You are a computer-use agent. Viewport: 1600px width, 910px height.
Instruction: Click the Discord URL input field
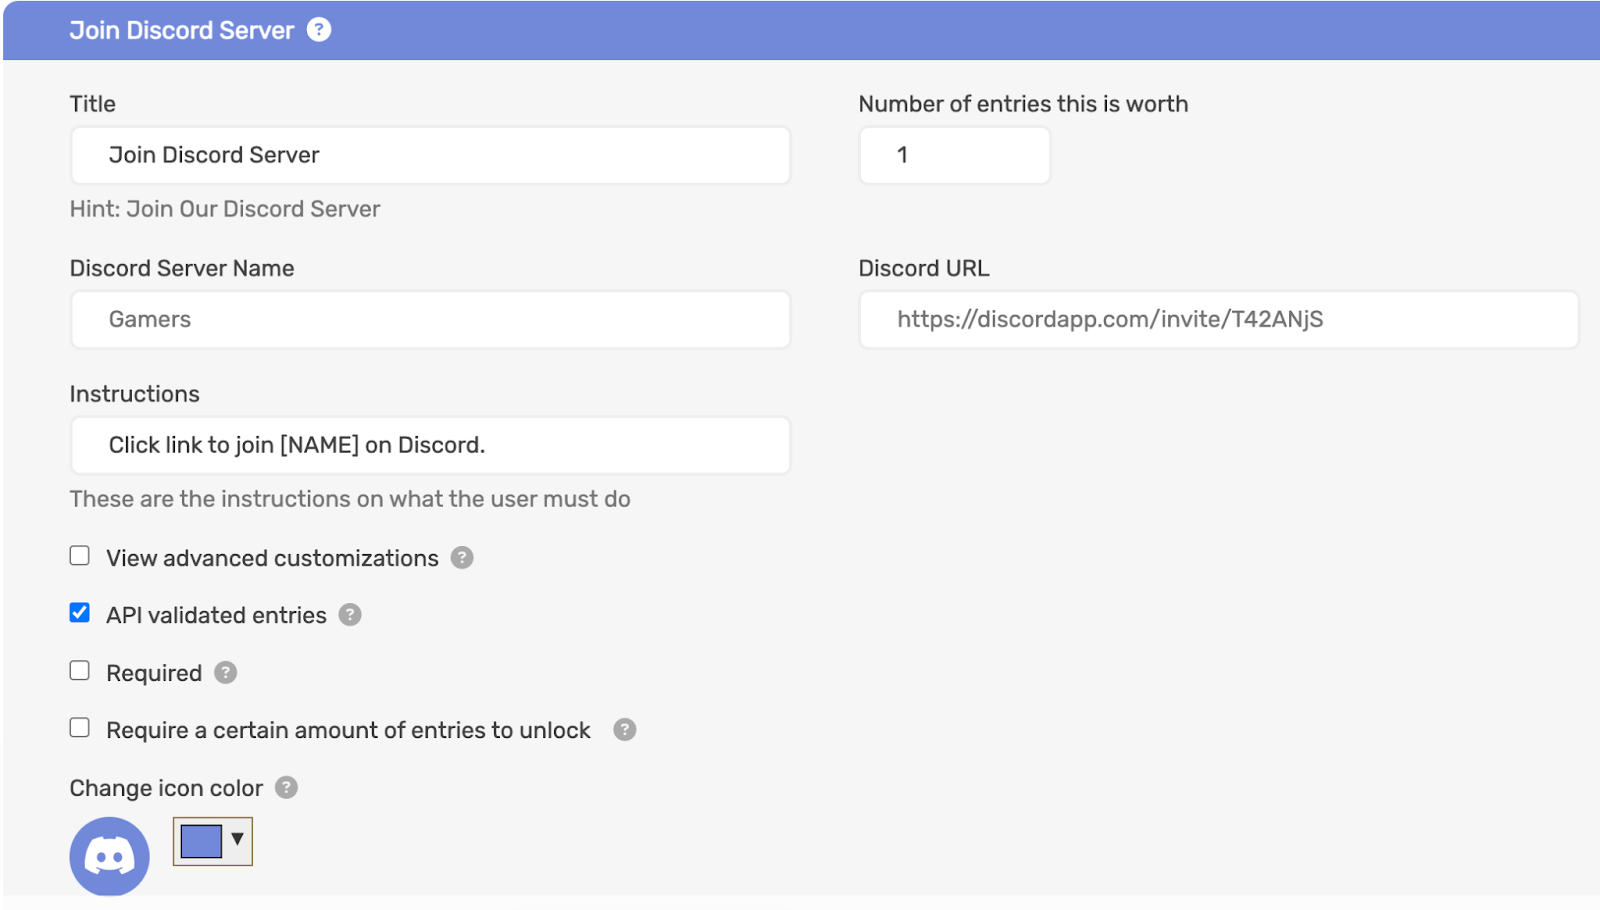[x=1219, y=320]
